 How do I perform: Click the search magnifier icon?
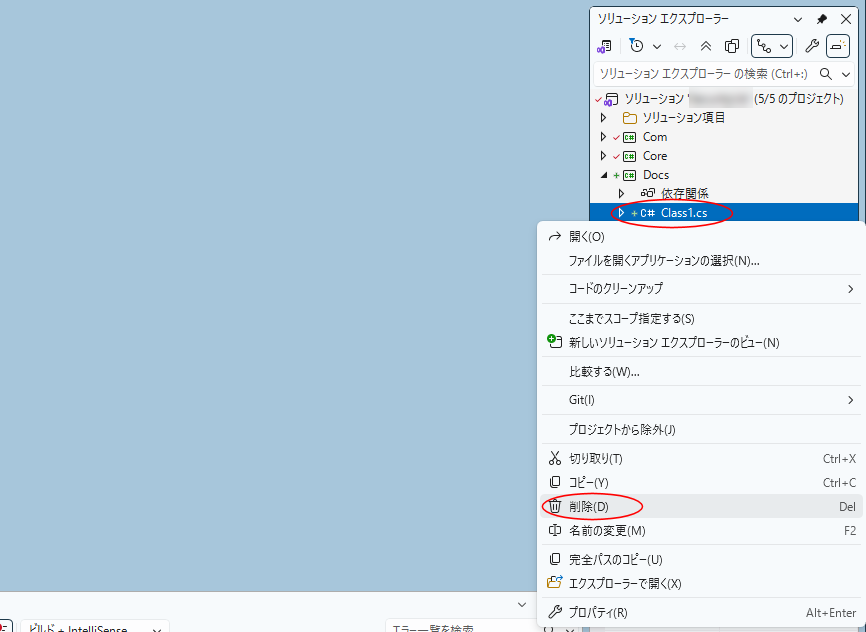coord(826,74)
